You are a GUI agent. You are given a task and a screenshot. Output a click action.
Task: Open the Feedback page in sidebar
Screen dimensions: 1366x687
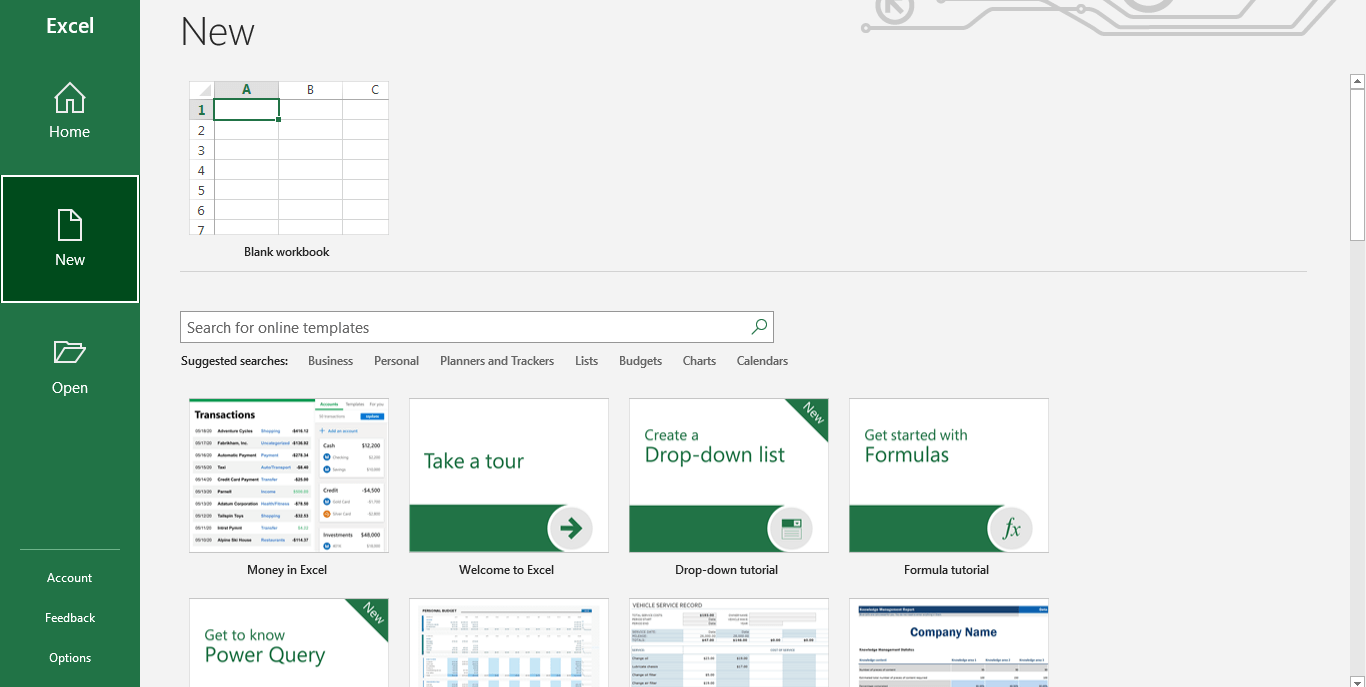tap(70, 618)
